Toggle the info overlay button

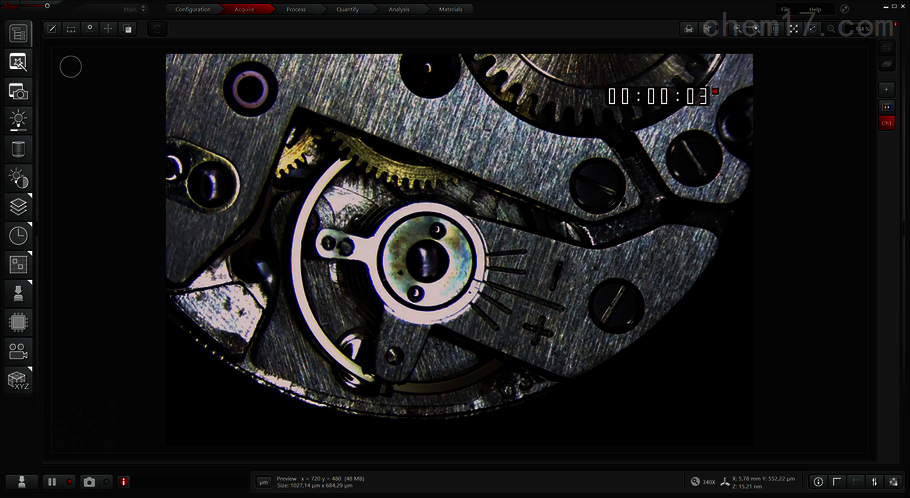(818, 482)
